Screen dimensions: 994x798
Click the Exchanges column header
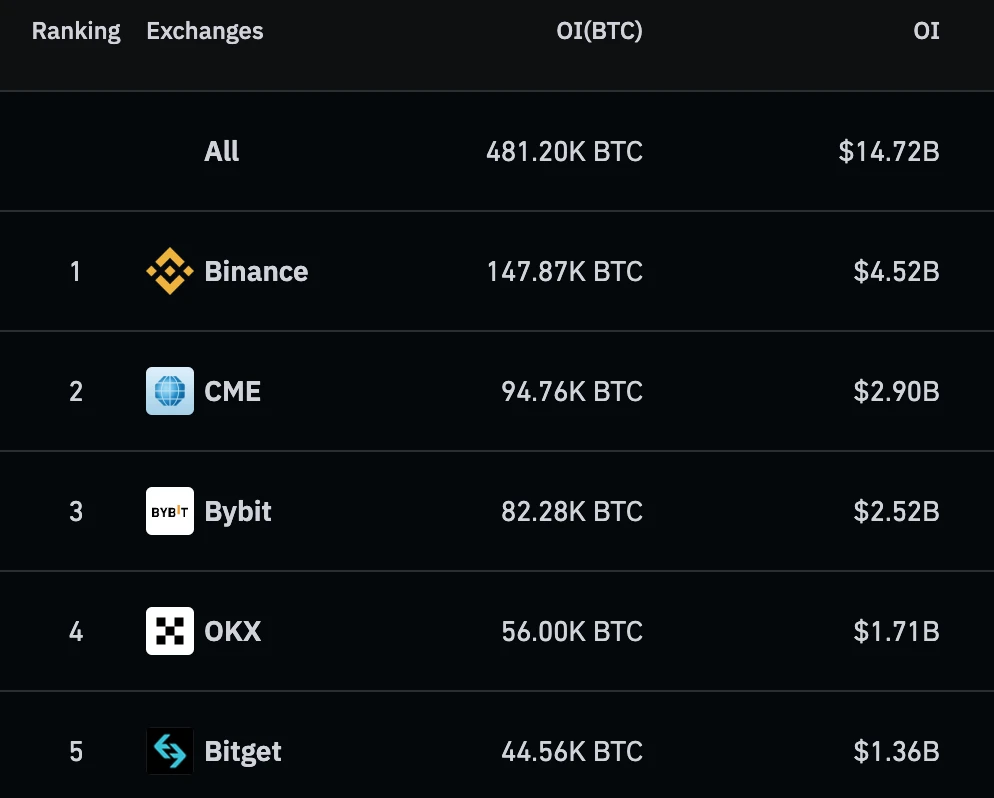[205, 31]
